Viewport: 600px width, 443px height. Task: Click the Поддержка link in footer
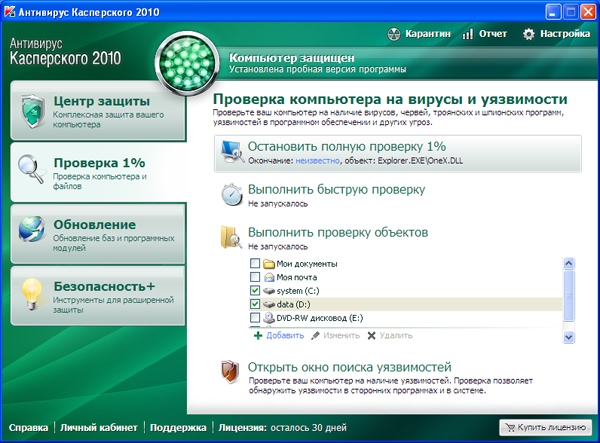coord(178,428)
